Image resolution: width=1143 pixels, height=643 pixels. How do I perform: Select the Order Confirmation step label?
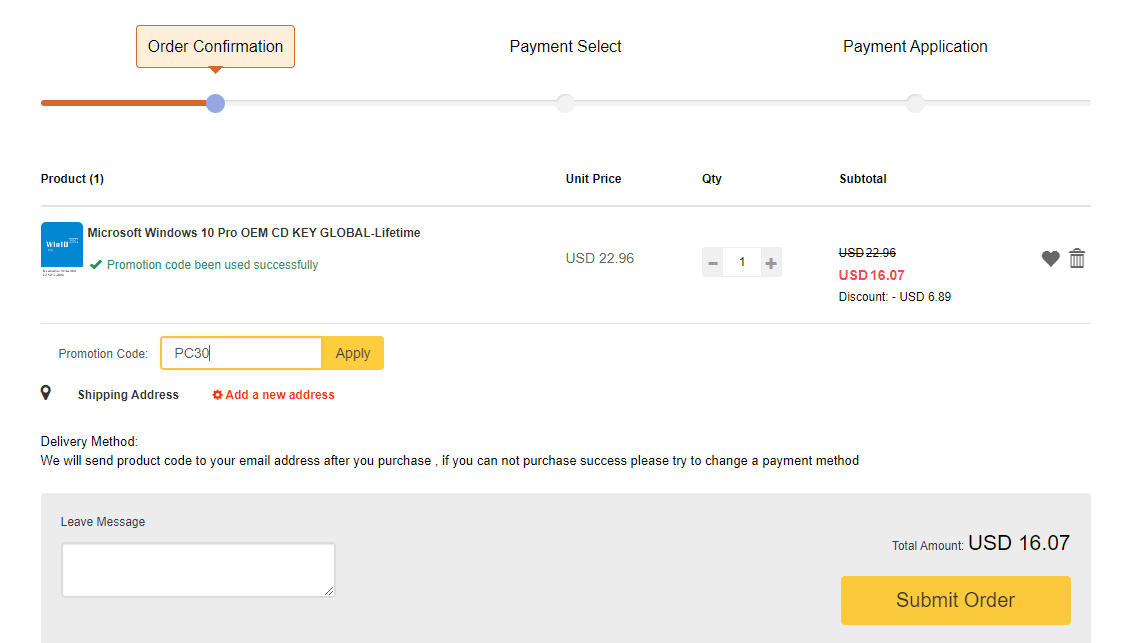215,47
